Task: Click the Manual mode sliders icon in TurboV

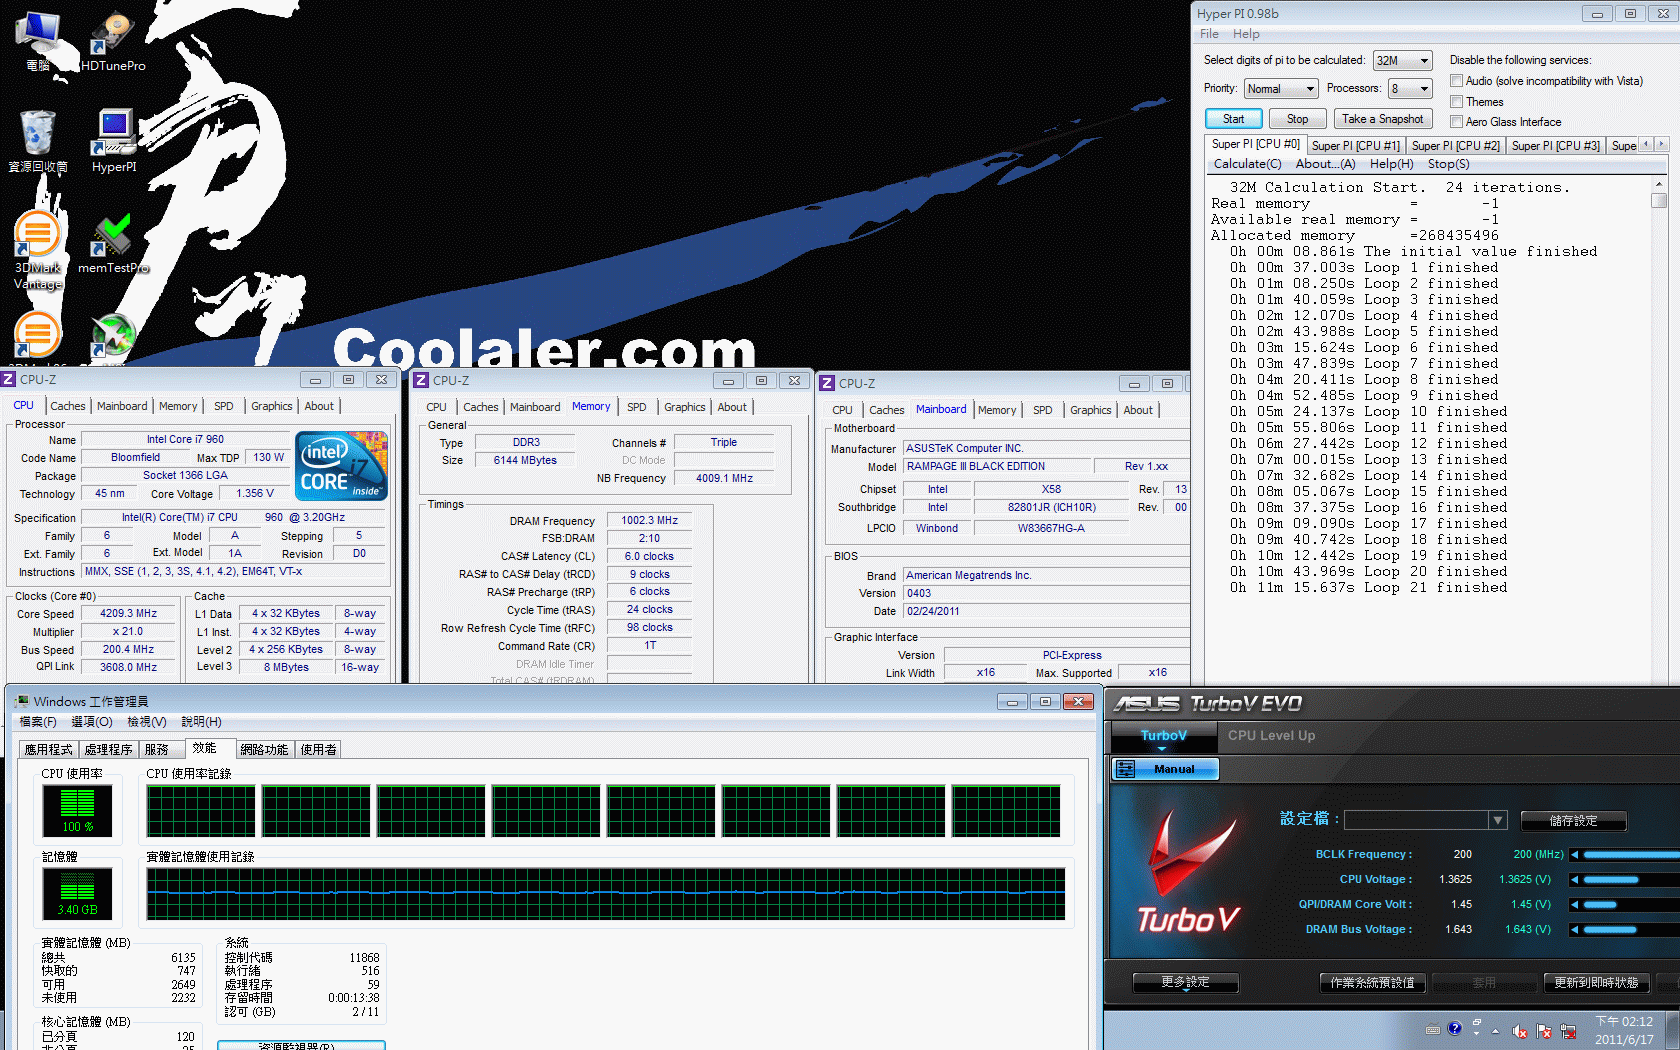Action: tap(1126, 769)
